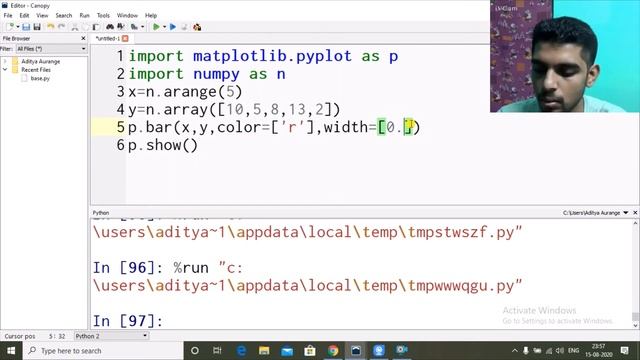Undo using the yellow arrow icon
This screenshot has height=360, width=640.
tap(51, 27)
